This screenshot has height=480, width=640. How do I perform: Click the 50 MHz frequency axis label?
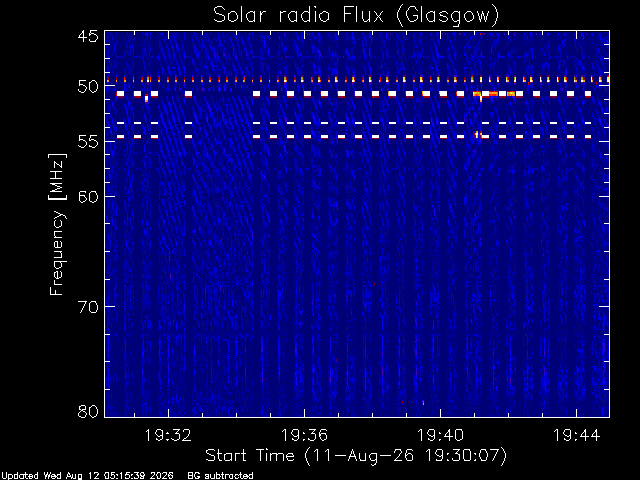coord(88,87)
